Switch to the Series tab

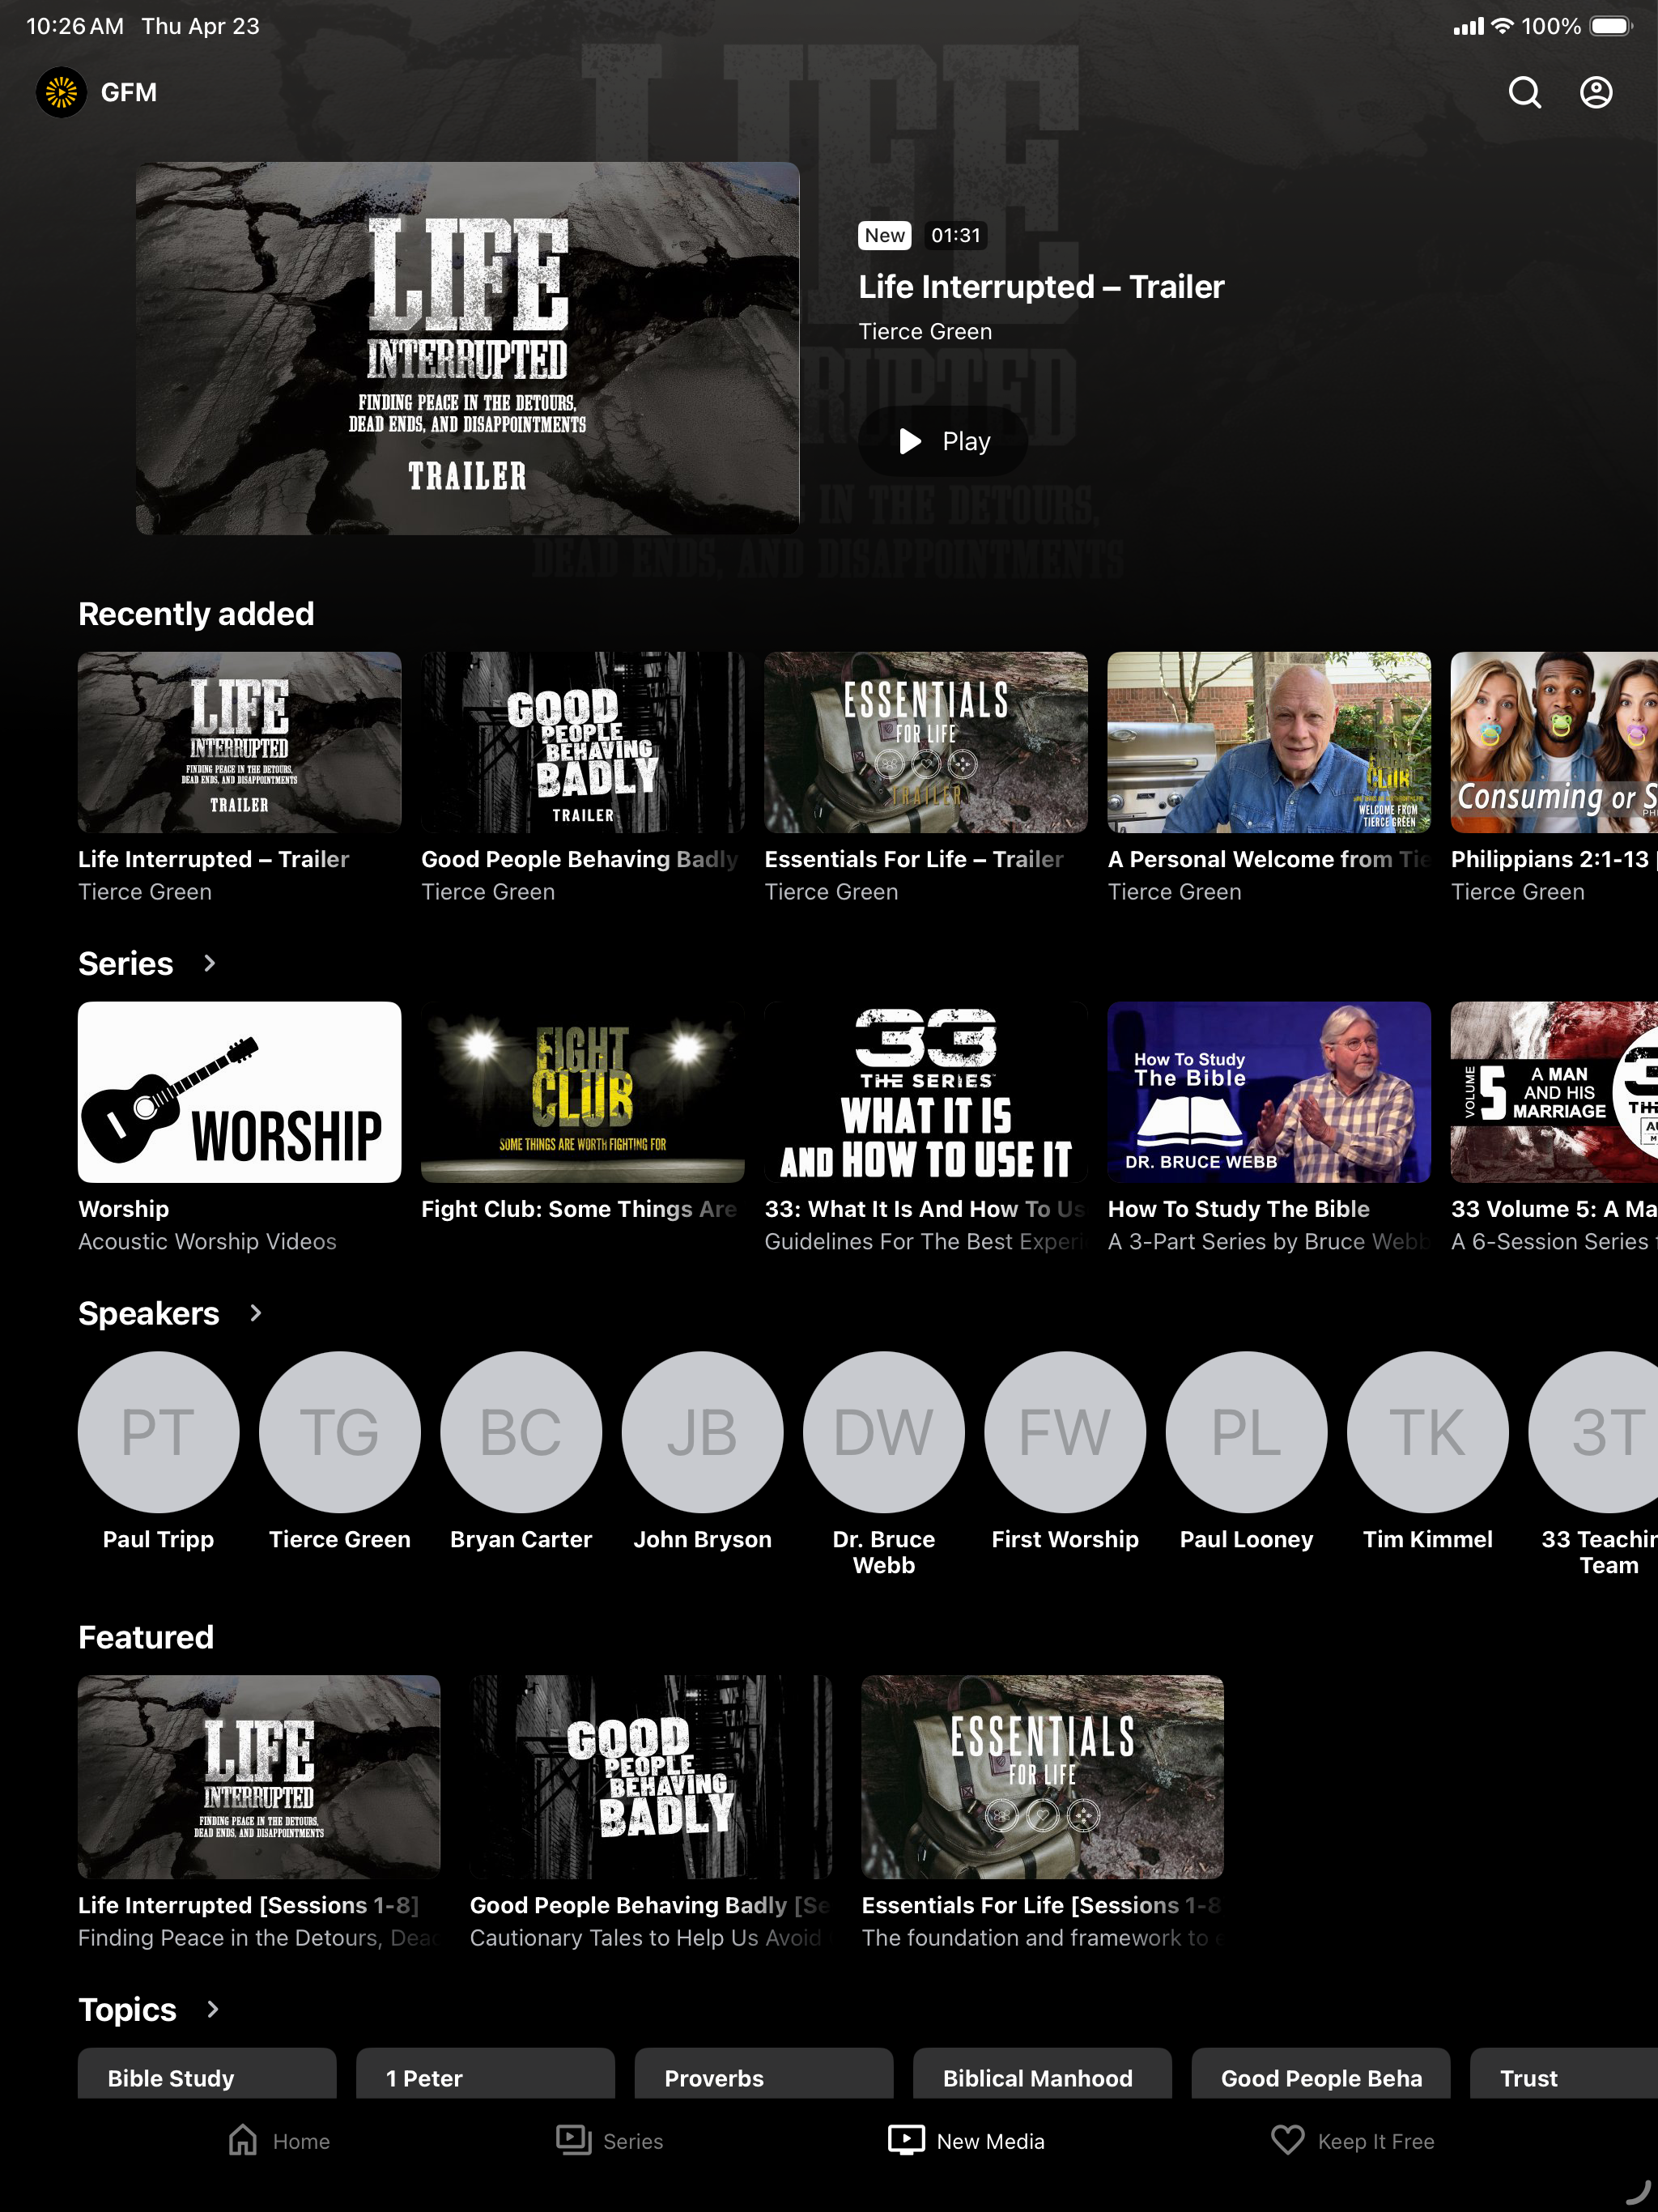coord(609,2141)
